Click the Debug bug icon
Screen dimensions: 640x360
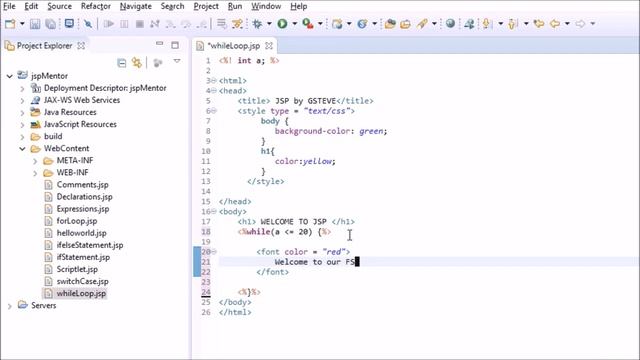coord(257,24)
